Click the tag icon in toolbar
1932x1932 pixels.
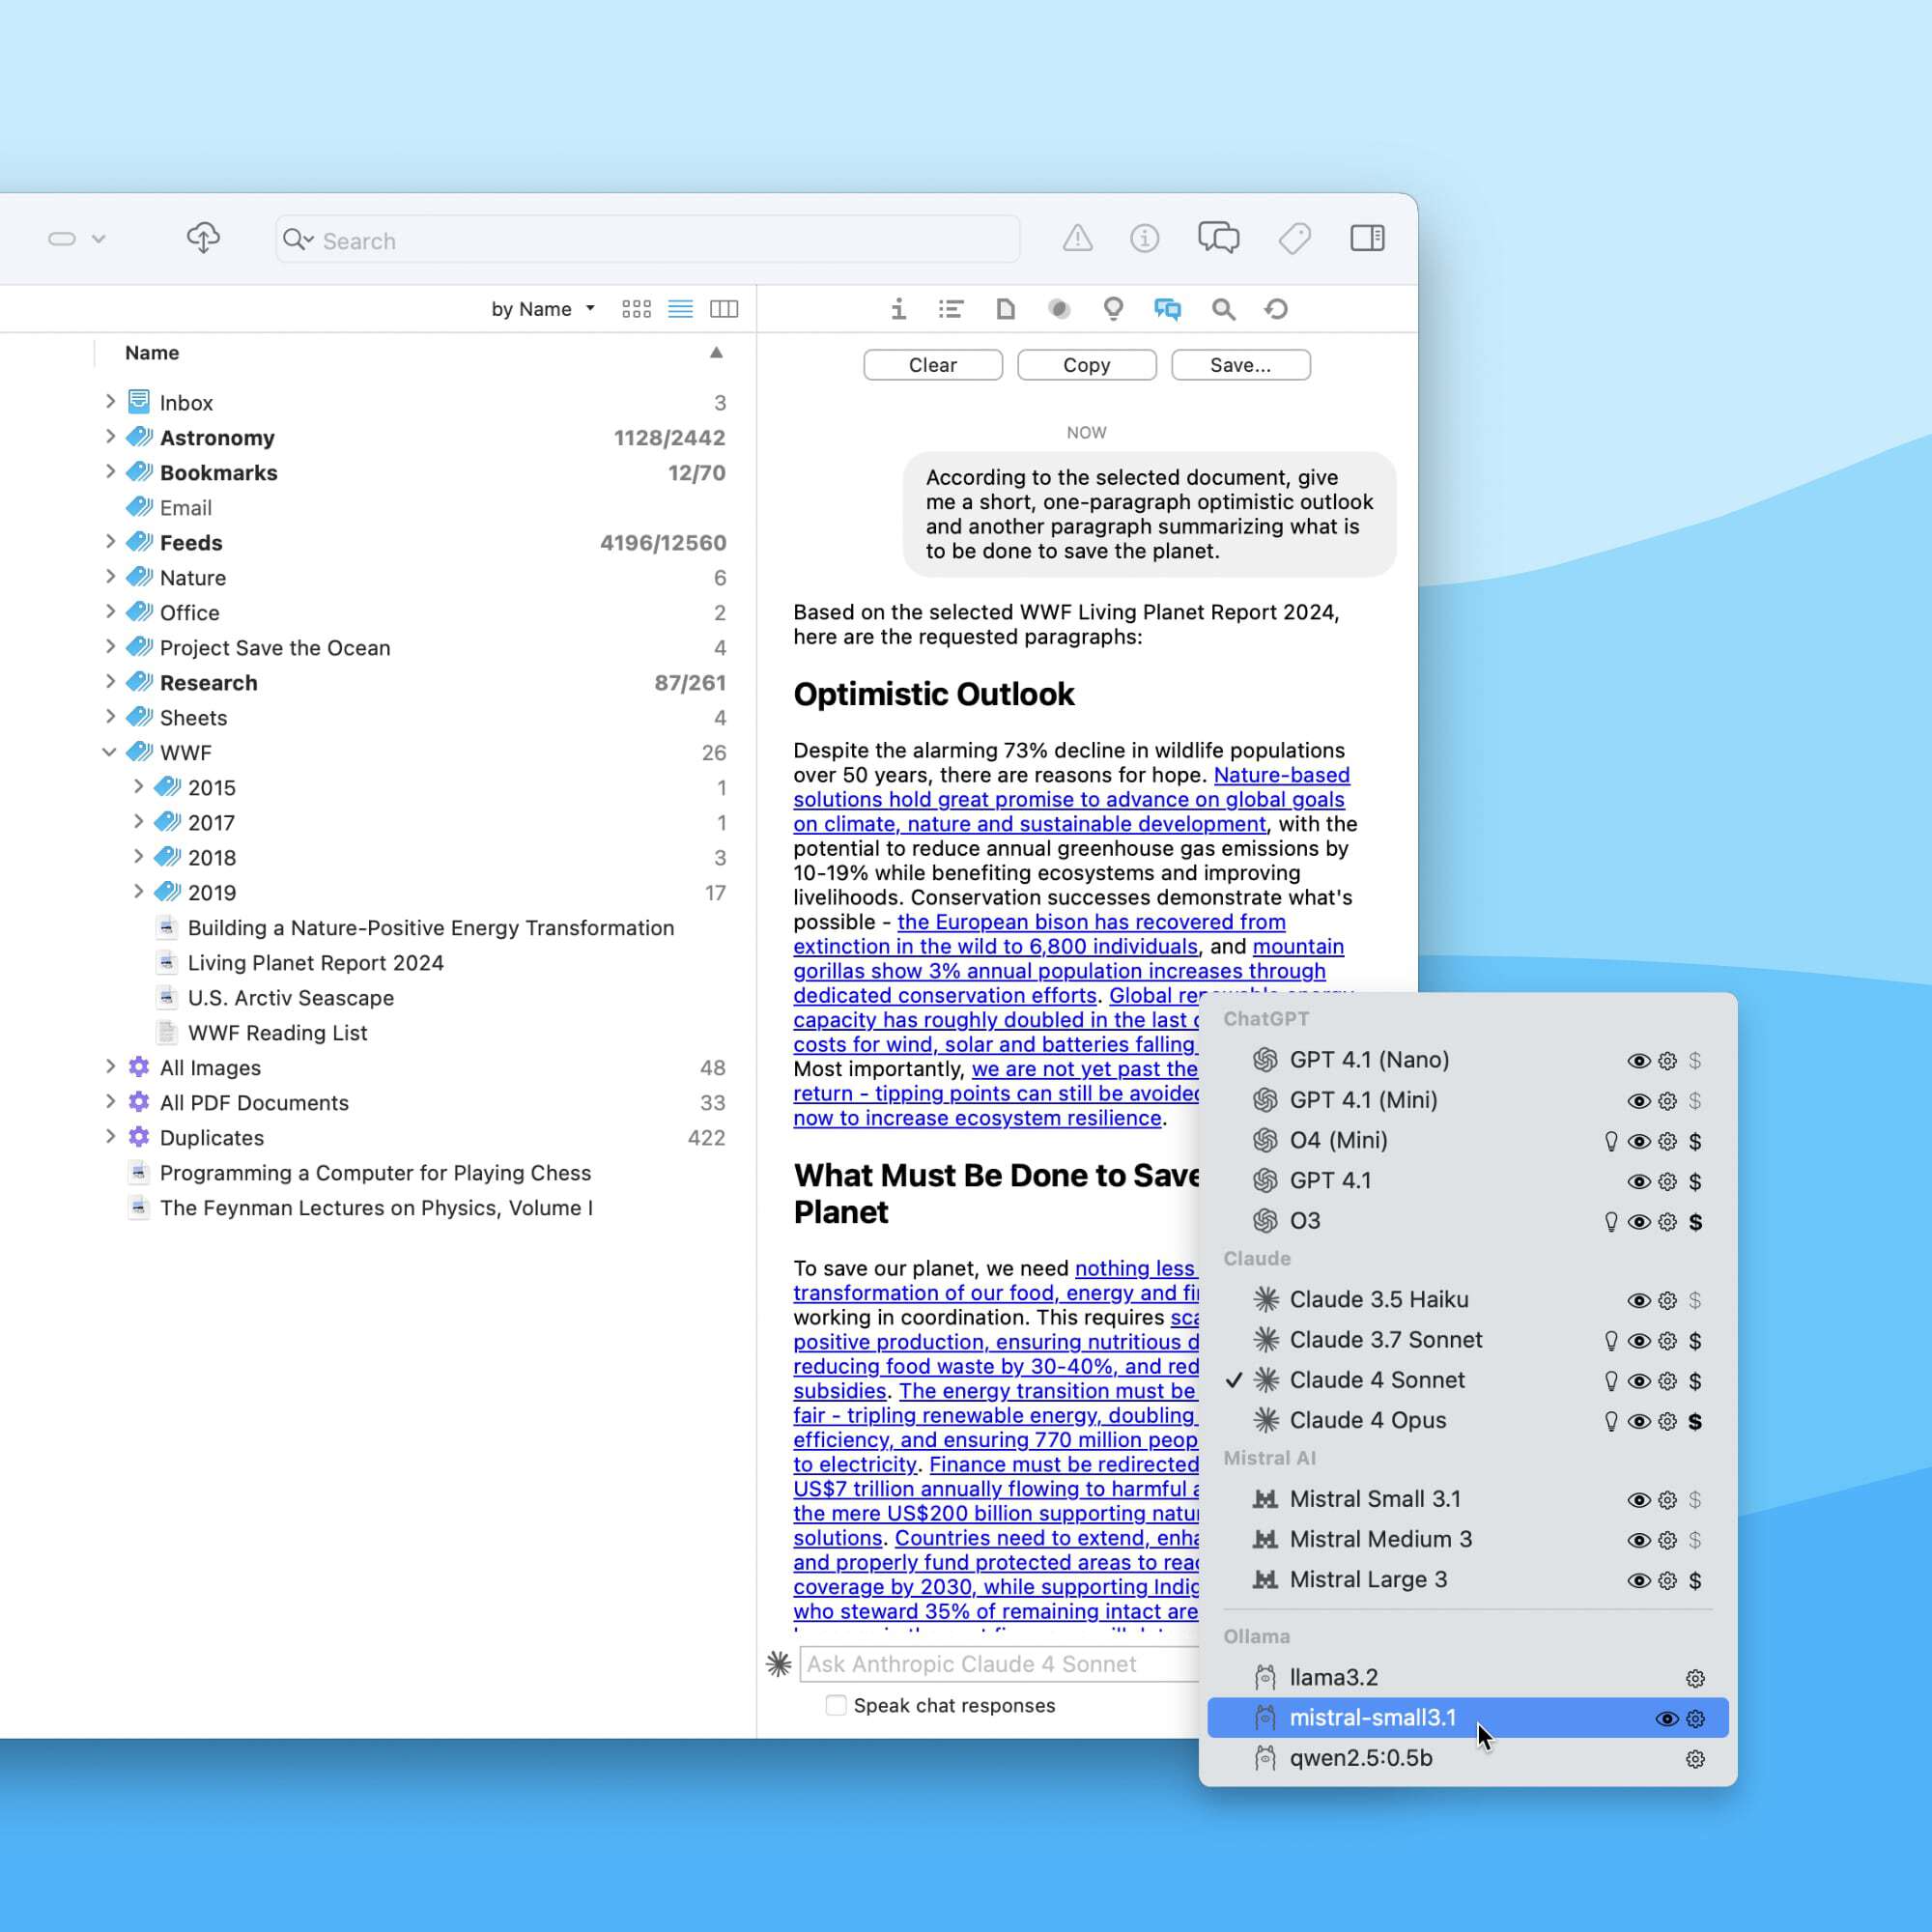coord(1294,238)
